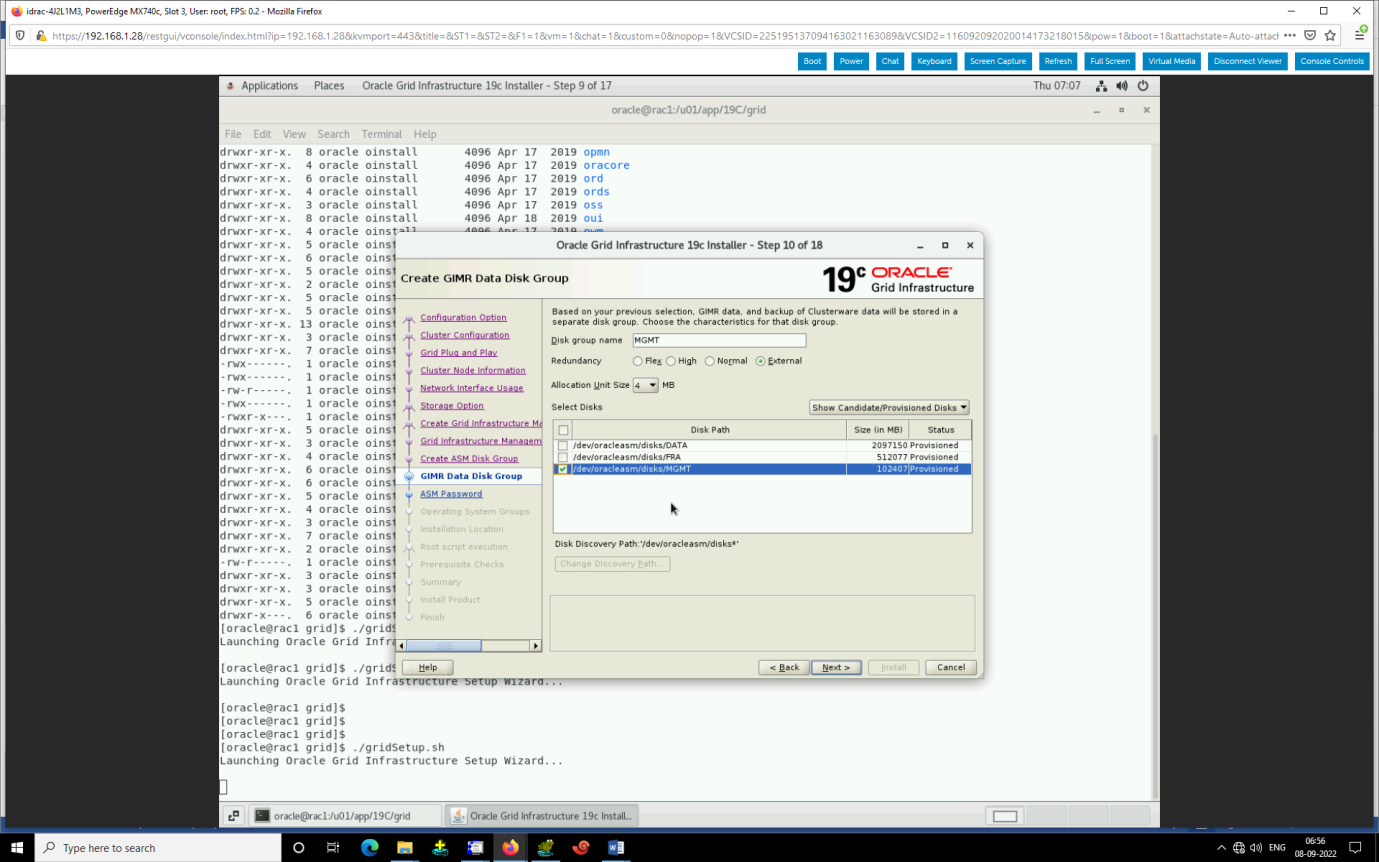Open iDRAC Chat

890,61
